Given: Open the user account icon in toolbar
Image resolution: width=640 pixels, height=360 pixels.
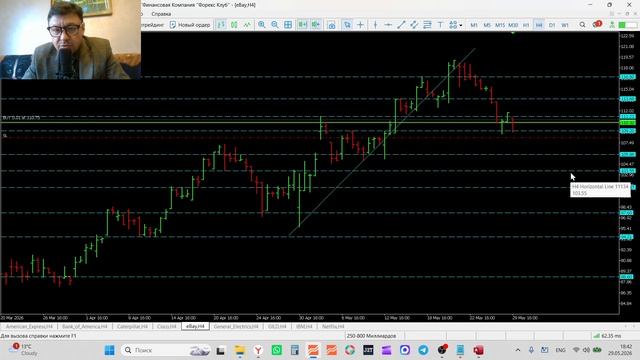Looking at the screenshot, I should (x=612, y=25).
